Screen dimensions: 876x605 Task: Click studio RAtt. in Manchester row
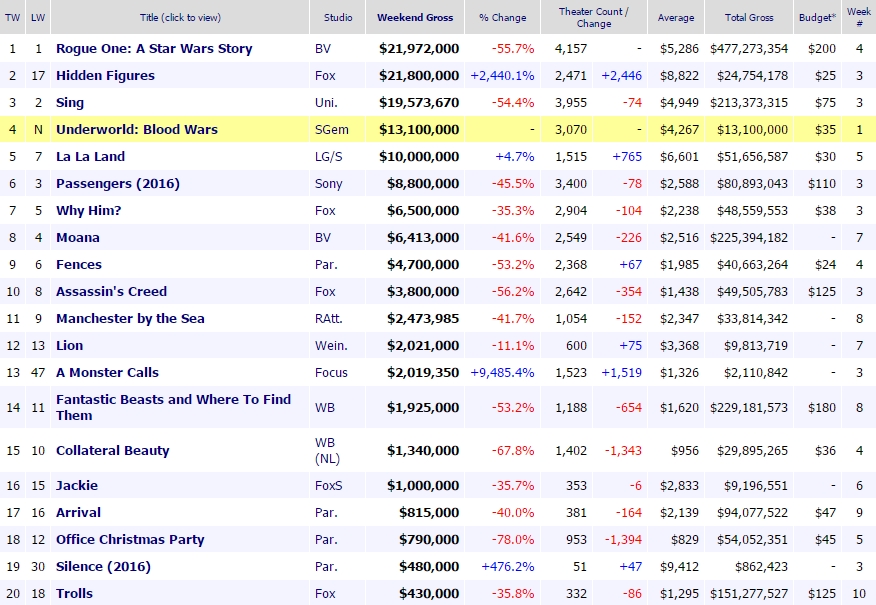pos(328,318)
